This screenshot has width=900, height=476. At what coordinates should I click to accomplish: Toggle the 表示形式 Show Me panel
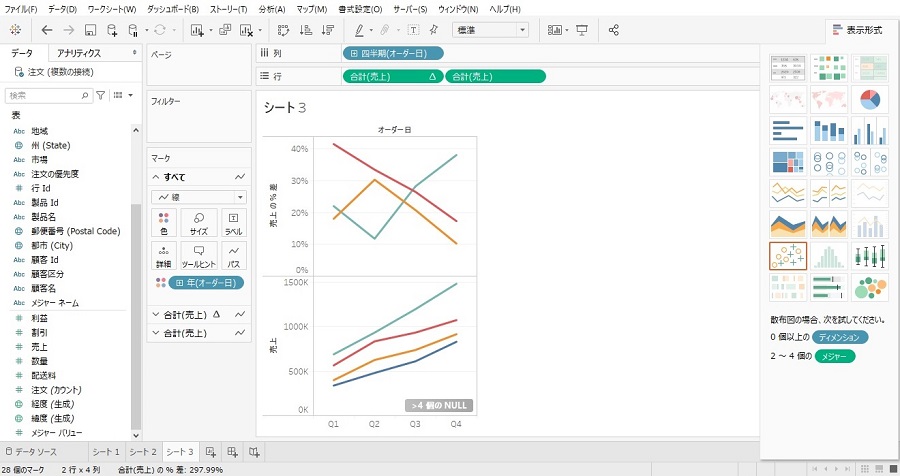856,30
